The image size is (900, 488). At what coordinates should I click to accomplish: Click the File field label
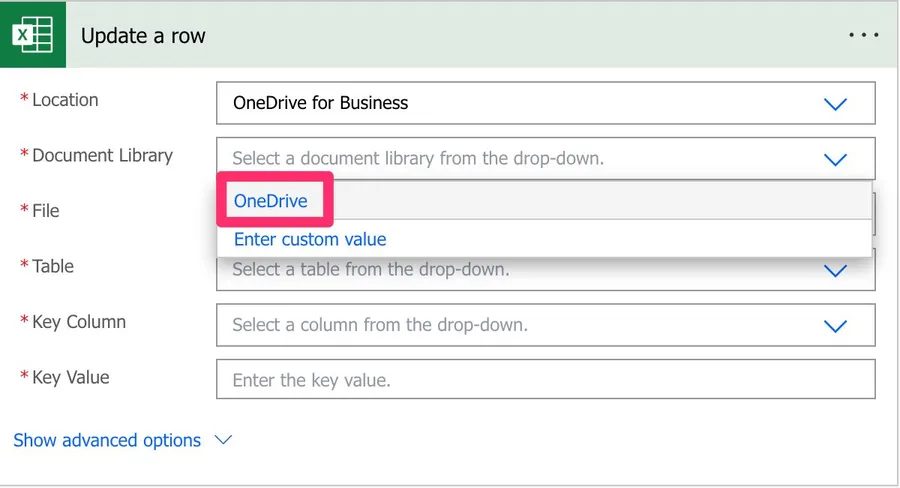click(x=46, y=211)
